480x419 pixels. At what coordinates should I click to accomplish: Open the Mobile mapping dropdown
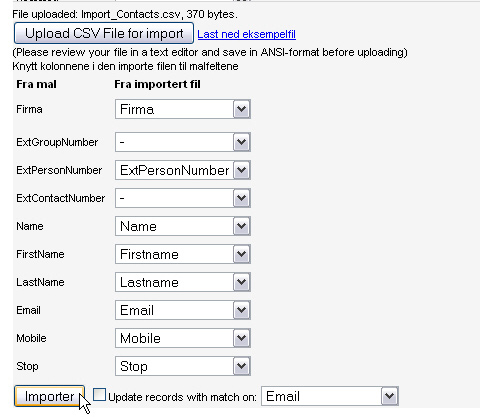[x=183, y=338]
